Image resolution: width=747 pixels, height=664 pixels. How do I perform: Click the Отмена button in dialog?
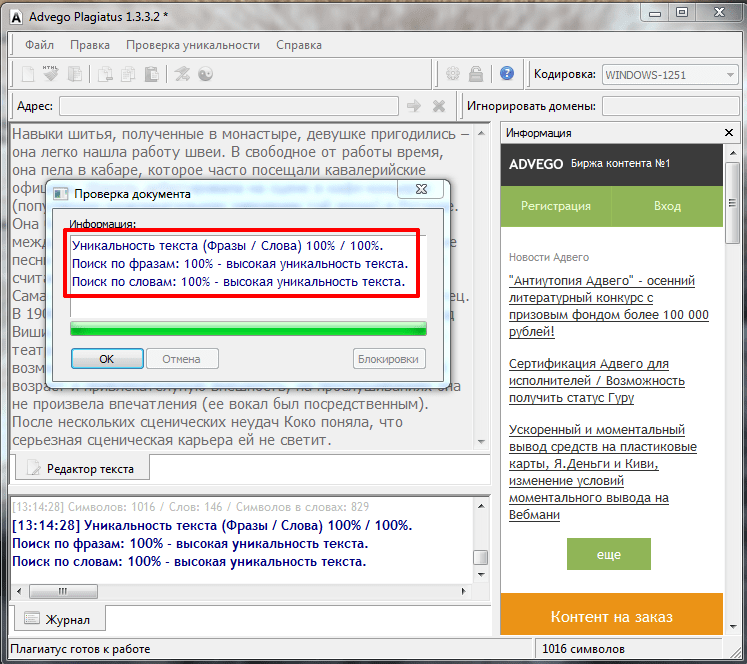click(182, 359)
